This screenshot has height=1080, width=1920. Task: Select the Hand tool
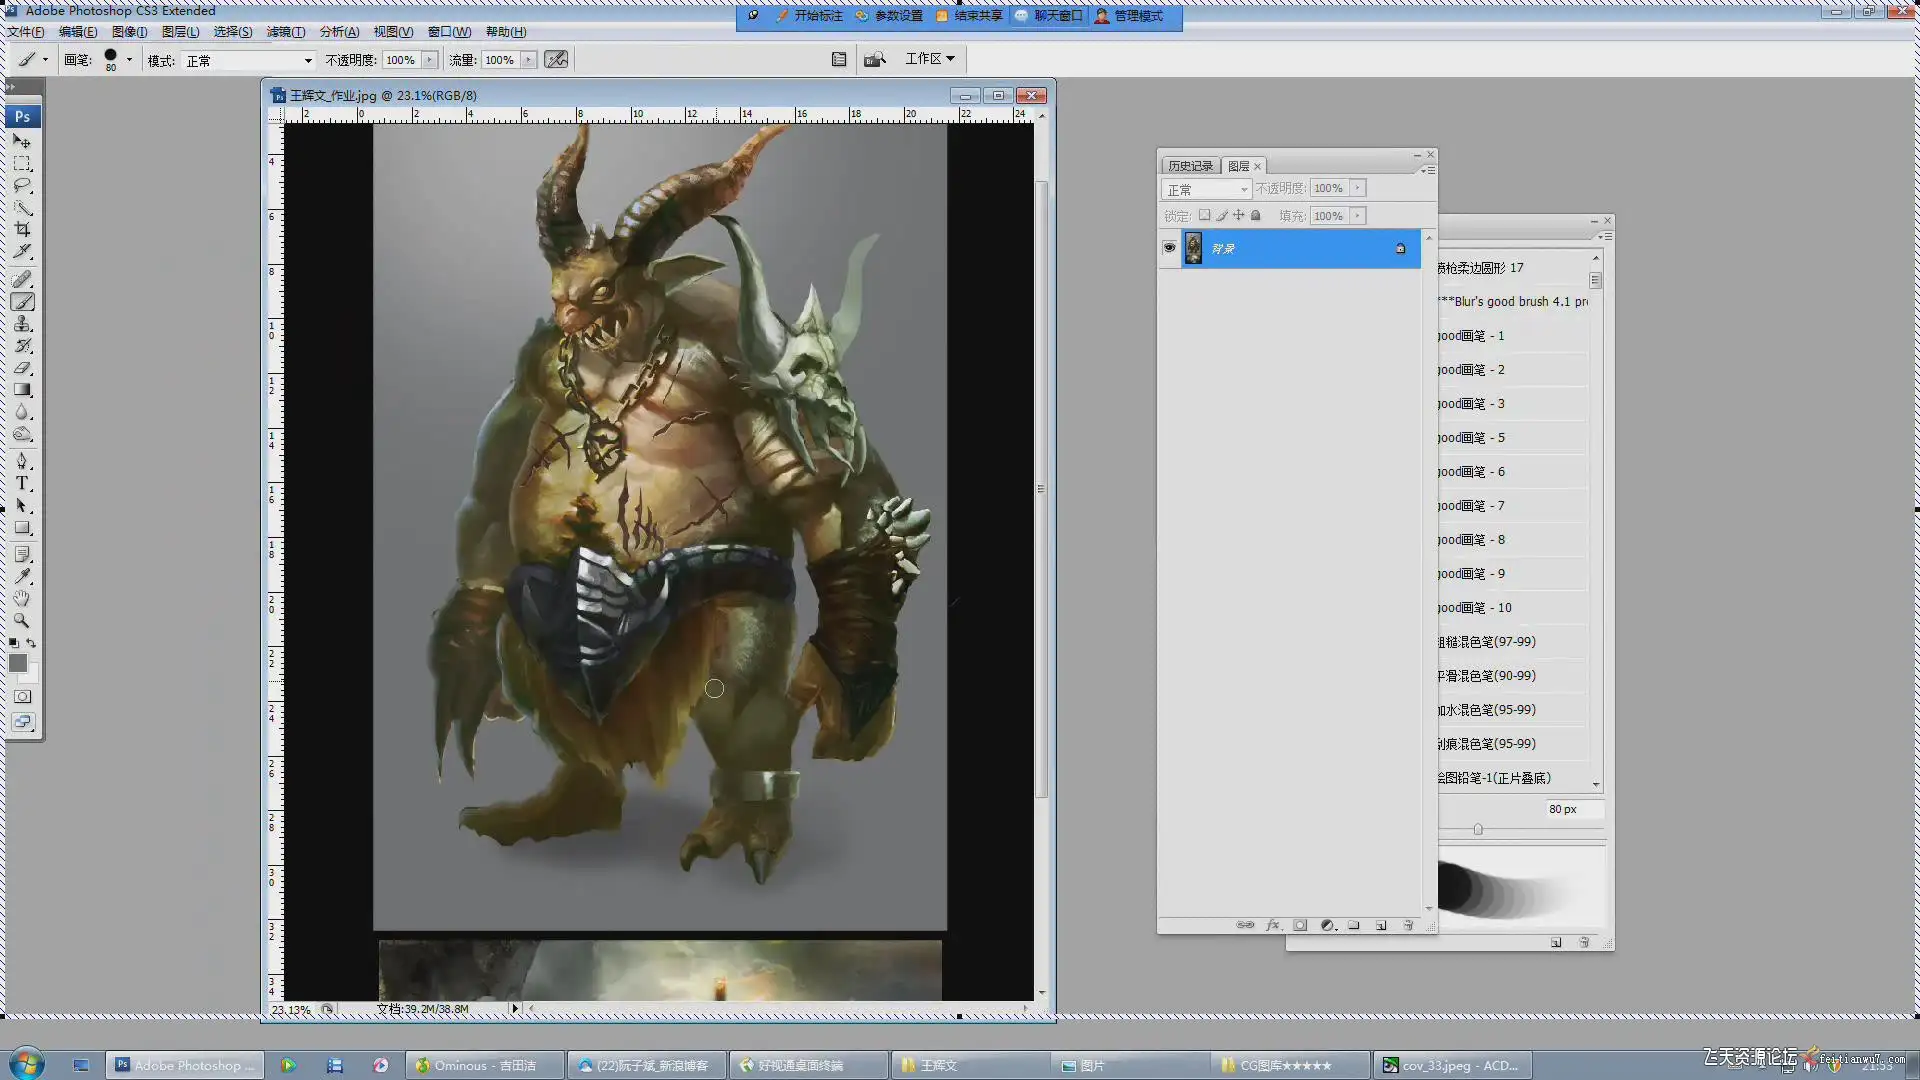(22, 598)
